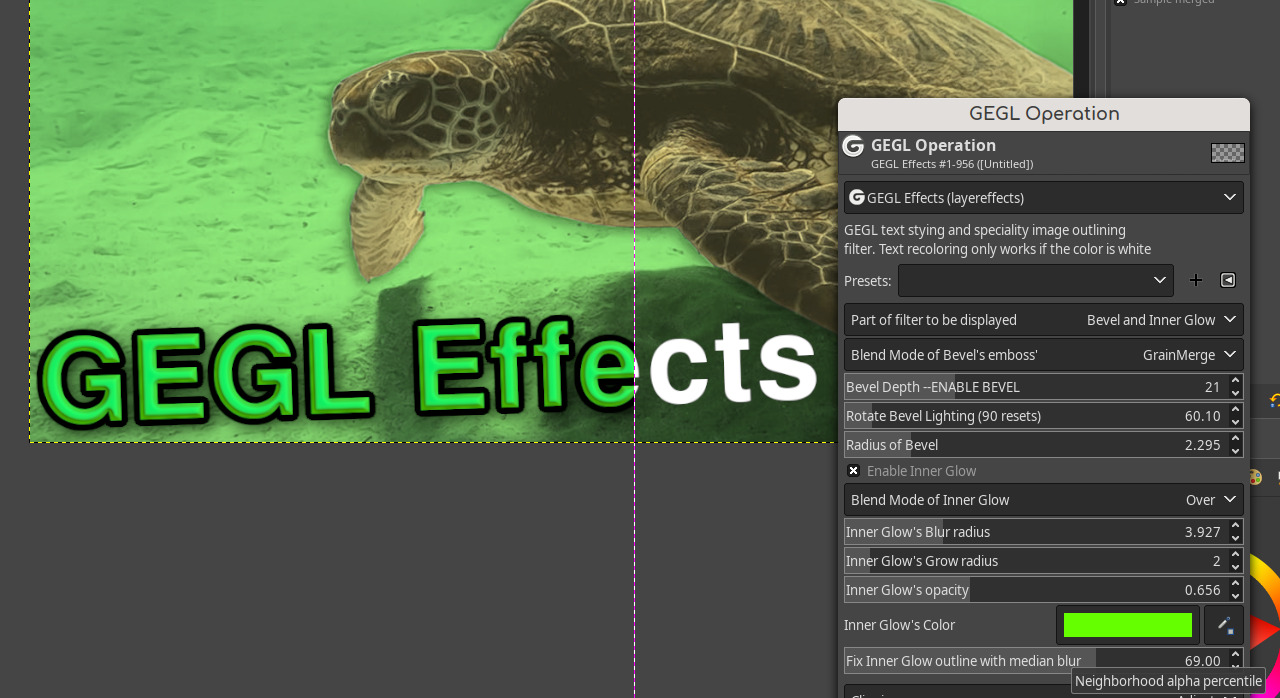Open the manage presets menu icon
This screenshot has width=1280, height=698.
[1228, 280]
